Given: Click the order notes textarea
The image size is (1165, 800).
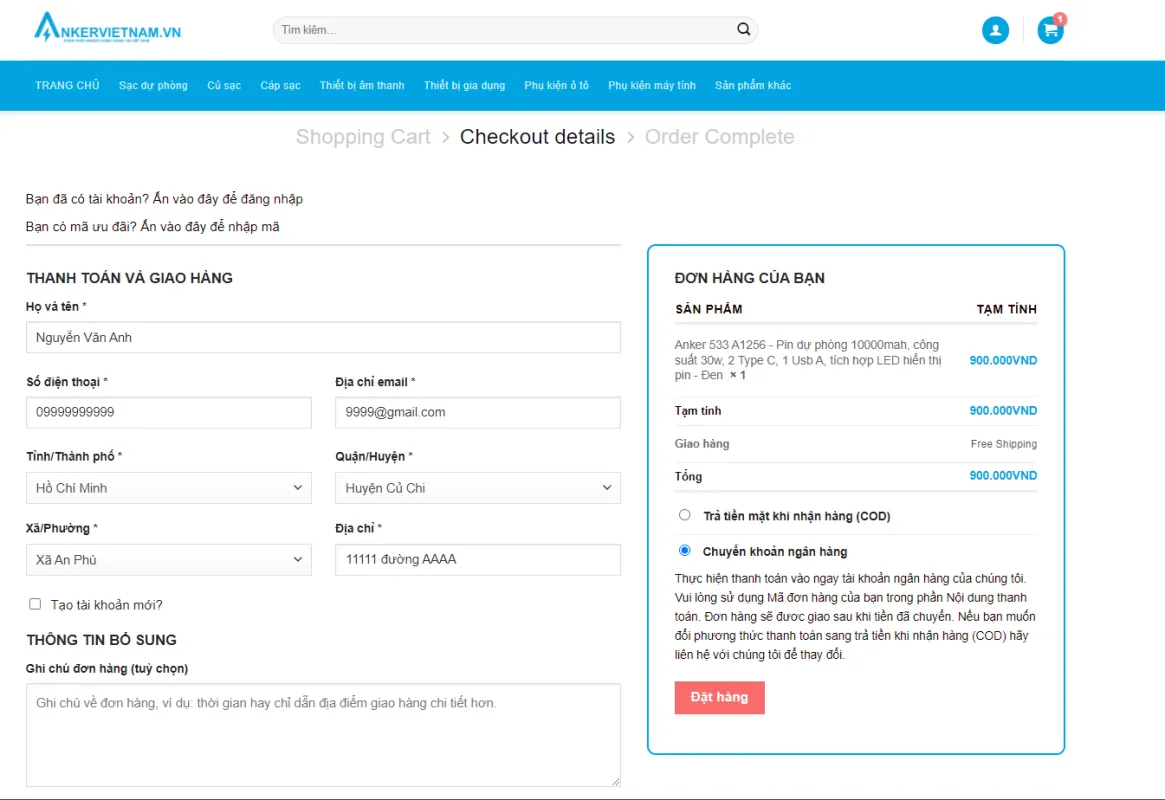Looking at the screenshot, I should [323, 735].
